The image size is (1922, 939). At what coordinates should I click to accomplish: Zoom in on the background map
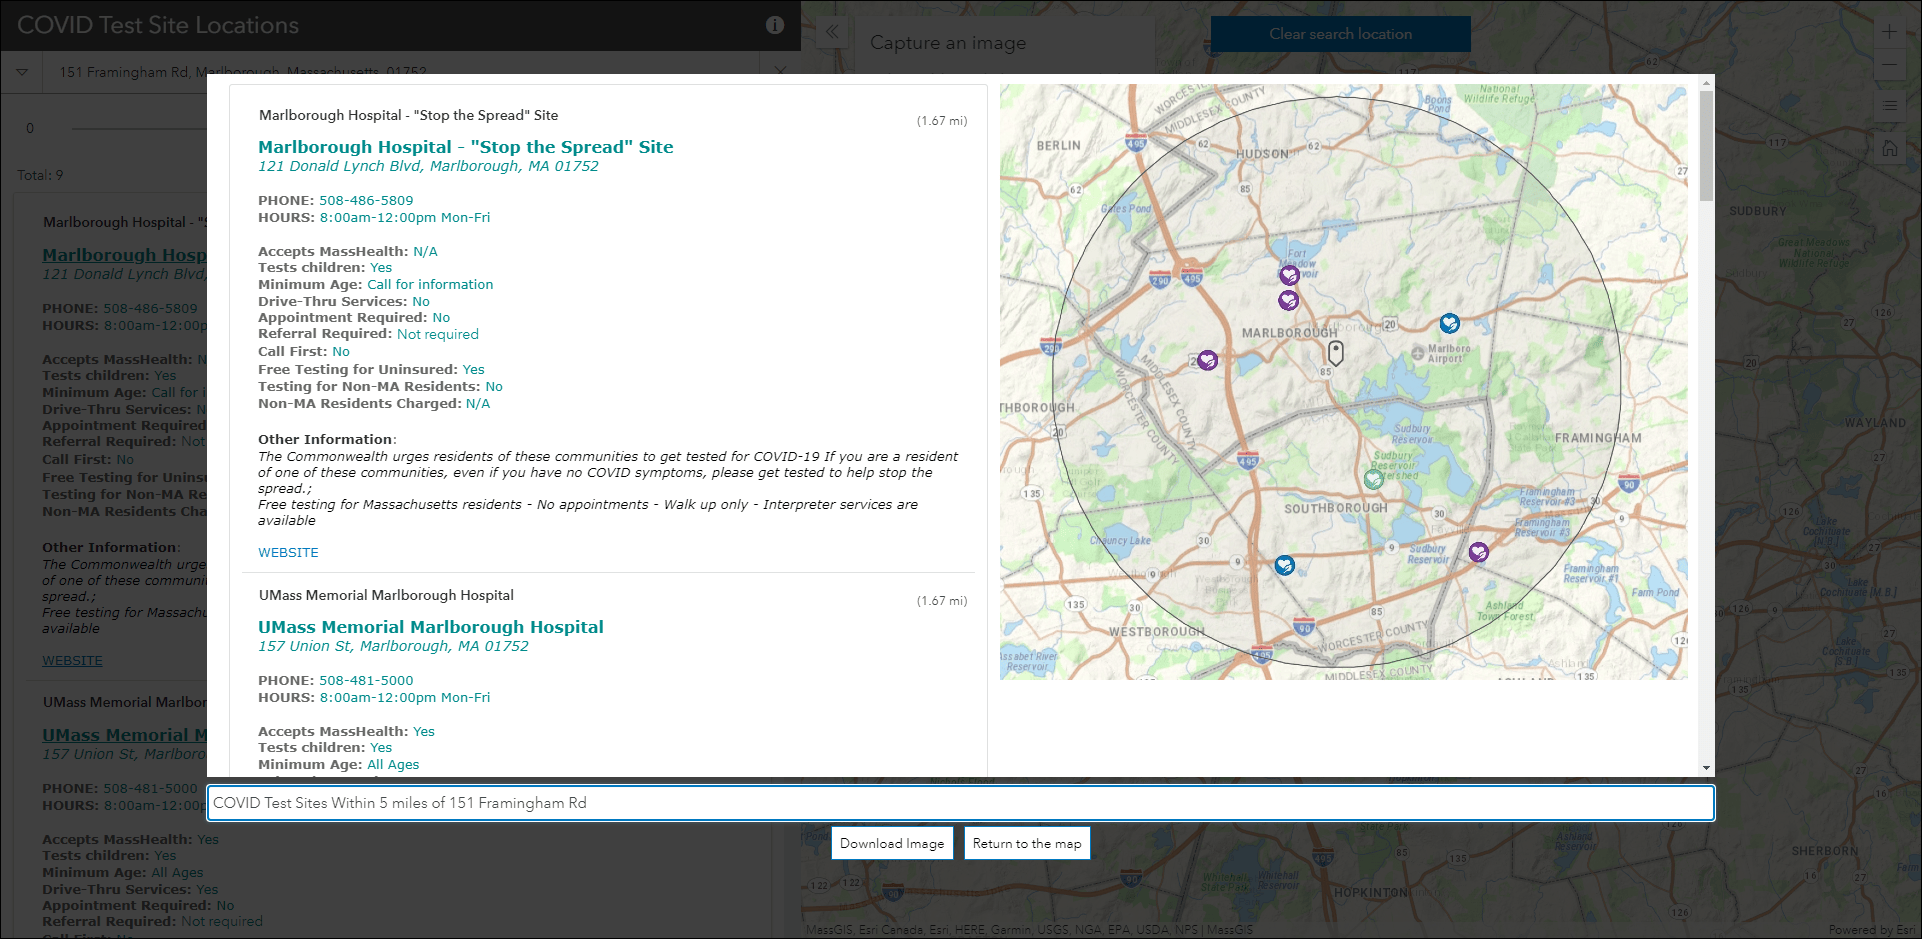click(1889, 32)
